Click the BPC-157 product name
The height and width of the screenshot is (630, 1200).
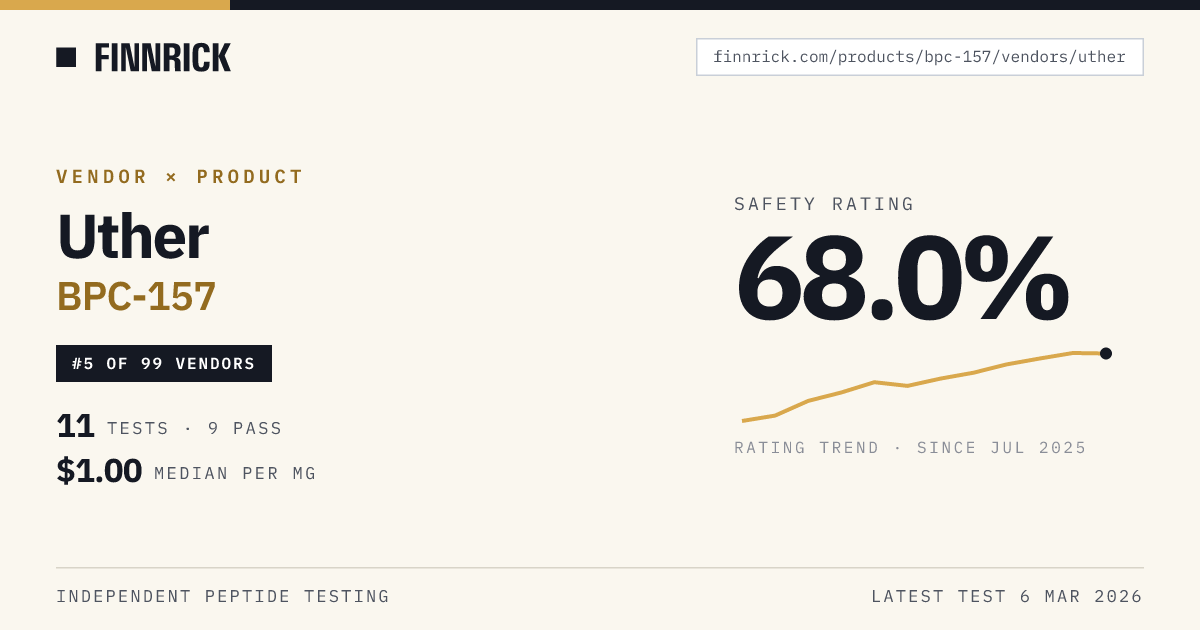(136, 297)
